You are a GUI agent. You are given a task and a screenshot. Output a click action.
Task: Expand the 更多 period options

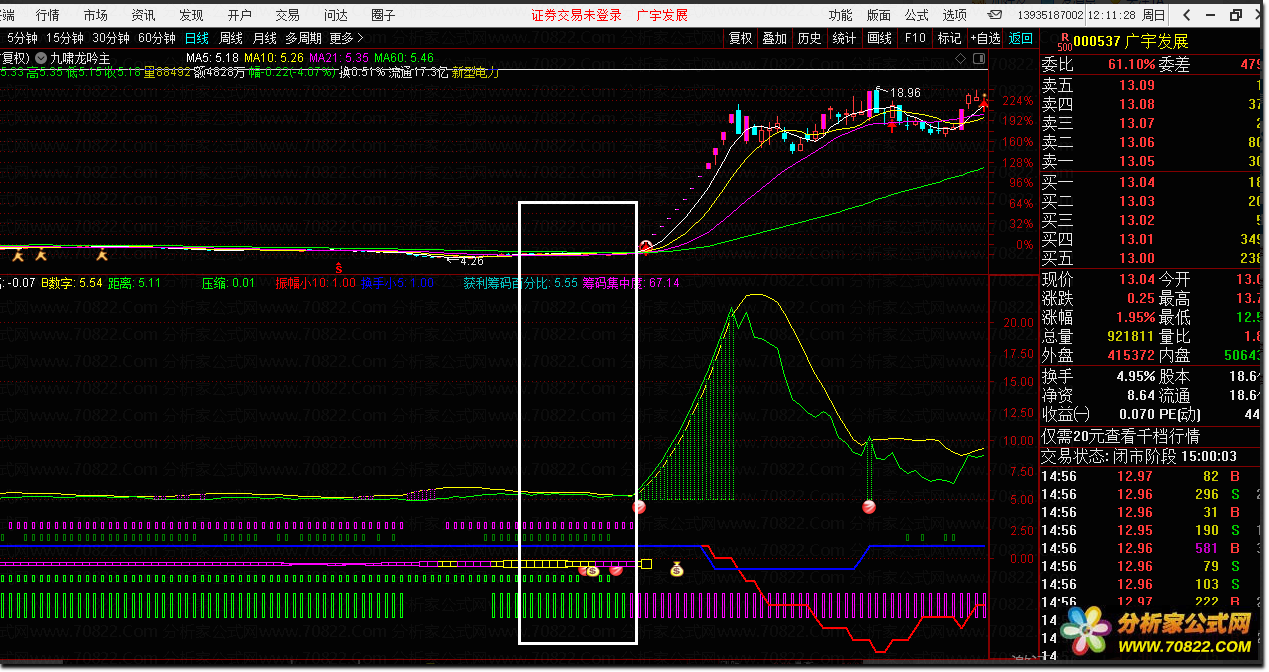[x=346, y=38]
